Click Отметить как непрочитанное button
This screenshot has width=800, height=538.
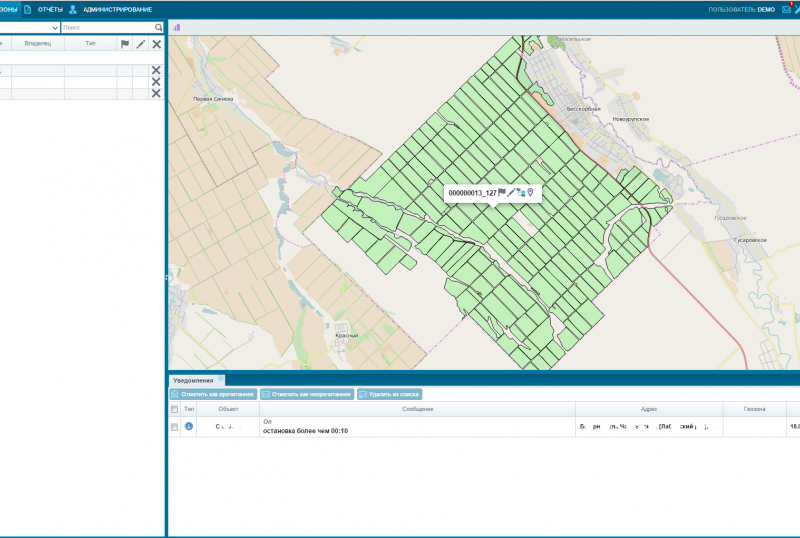pos(307,395)
